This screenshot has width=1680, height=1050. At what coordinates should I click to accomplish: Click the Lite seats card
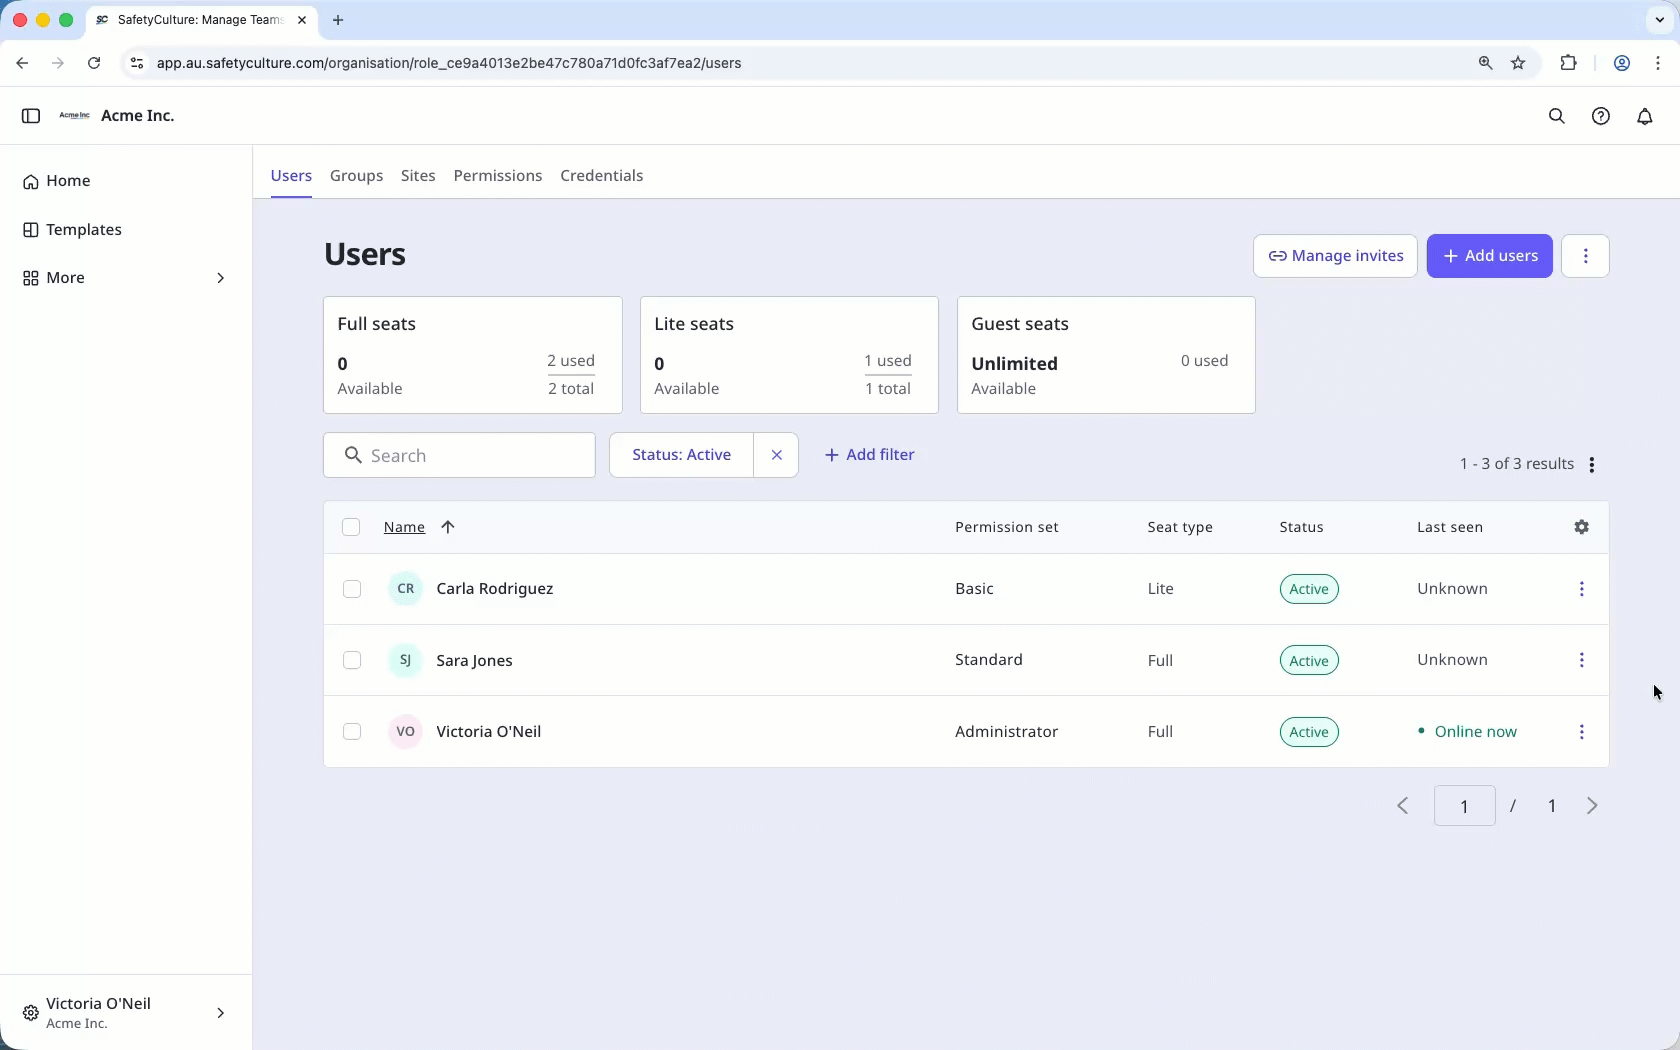[789, 355]
